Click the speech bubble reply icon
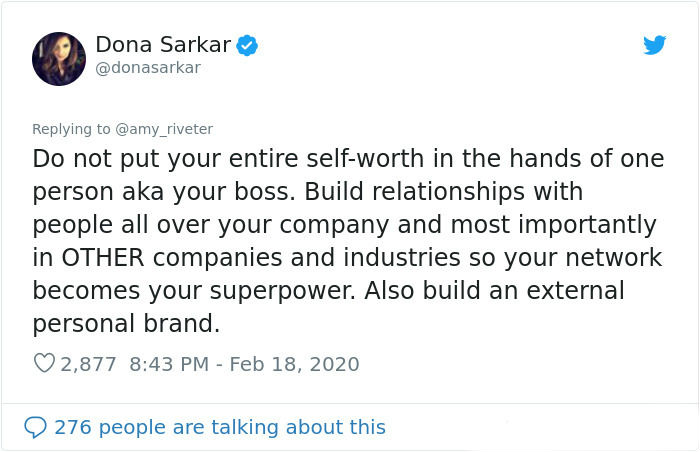The width and height of the screenshot is (700, 452). pos(35,427)
